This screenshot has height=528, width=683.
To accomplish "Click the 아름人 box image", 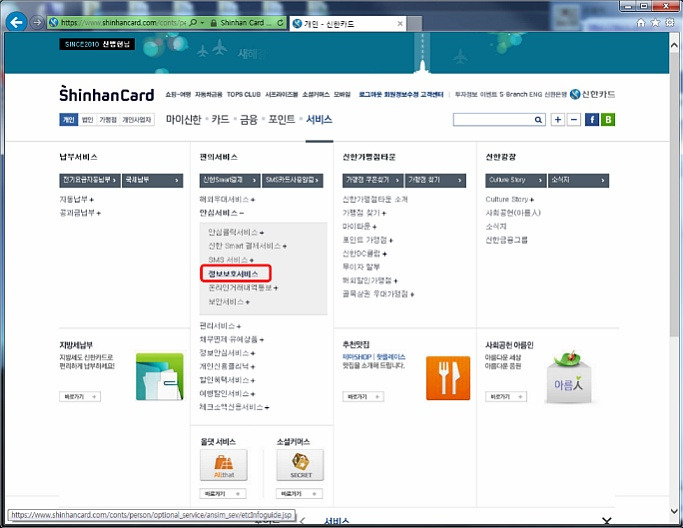I will (569, 377).
